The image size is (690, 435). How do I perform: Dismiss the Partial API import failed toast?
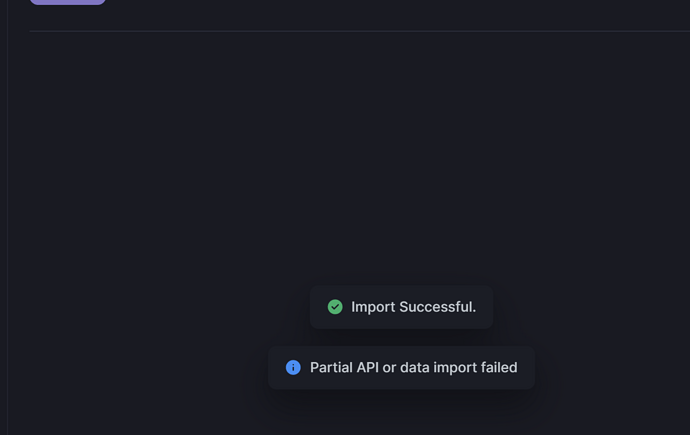pos(401,367)
